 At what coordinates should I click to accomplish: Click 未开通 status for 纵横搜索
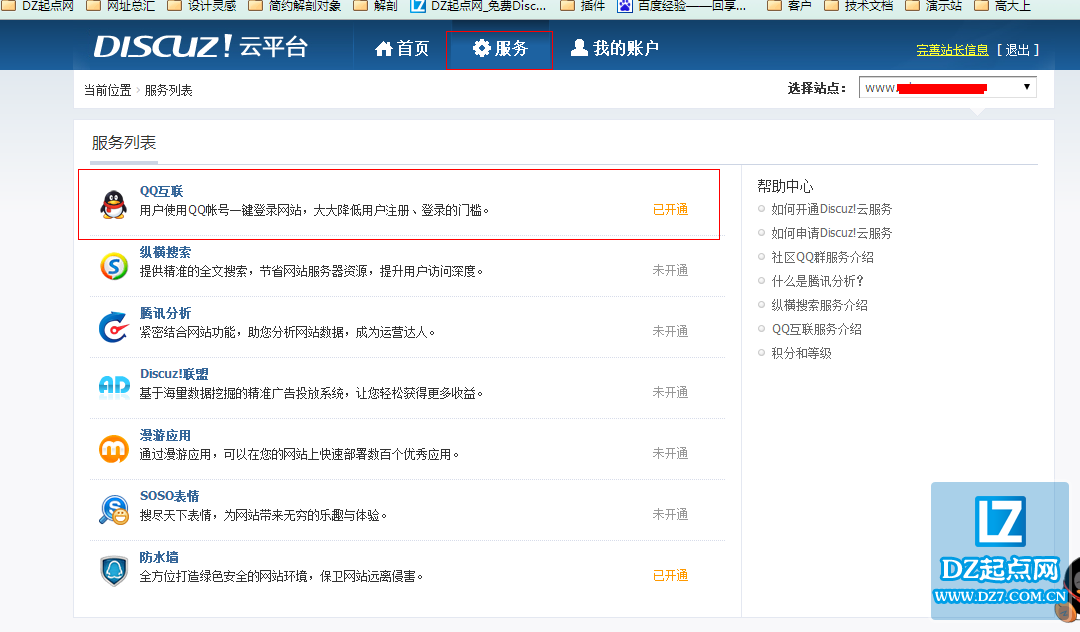(x=670, y=270)
